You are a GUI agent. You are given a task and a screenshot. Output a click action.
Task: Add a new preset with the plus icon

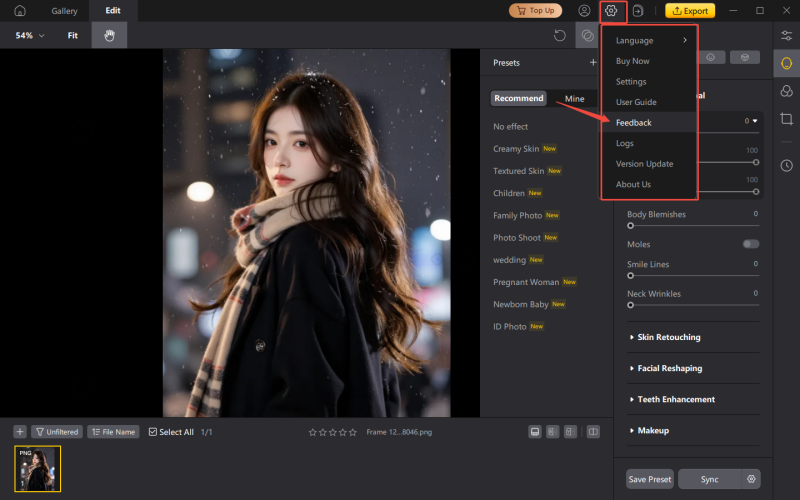coord(593,62)
